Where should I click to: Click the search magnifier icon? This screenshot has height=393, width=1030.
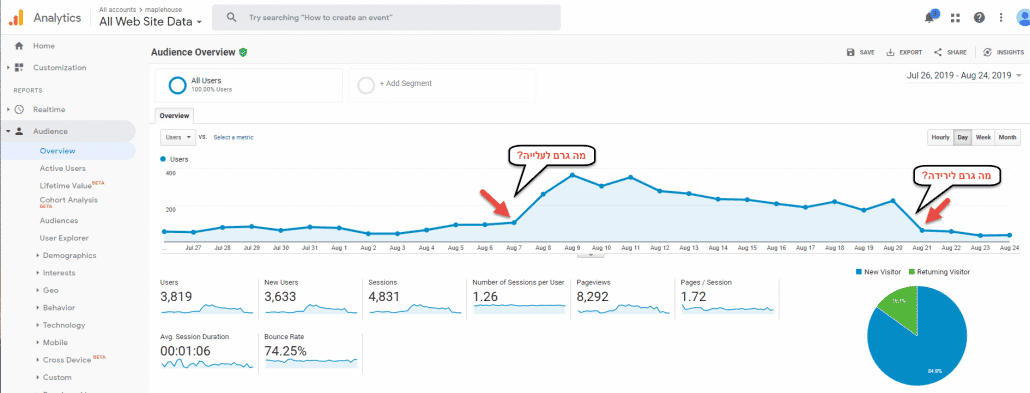click(231, 18)
